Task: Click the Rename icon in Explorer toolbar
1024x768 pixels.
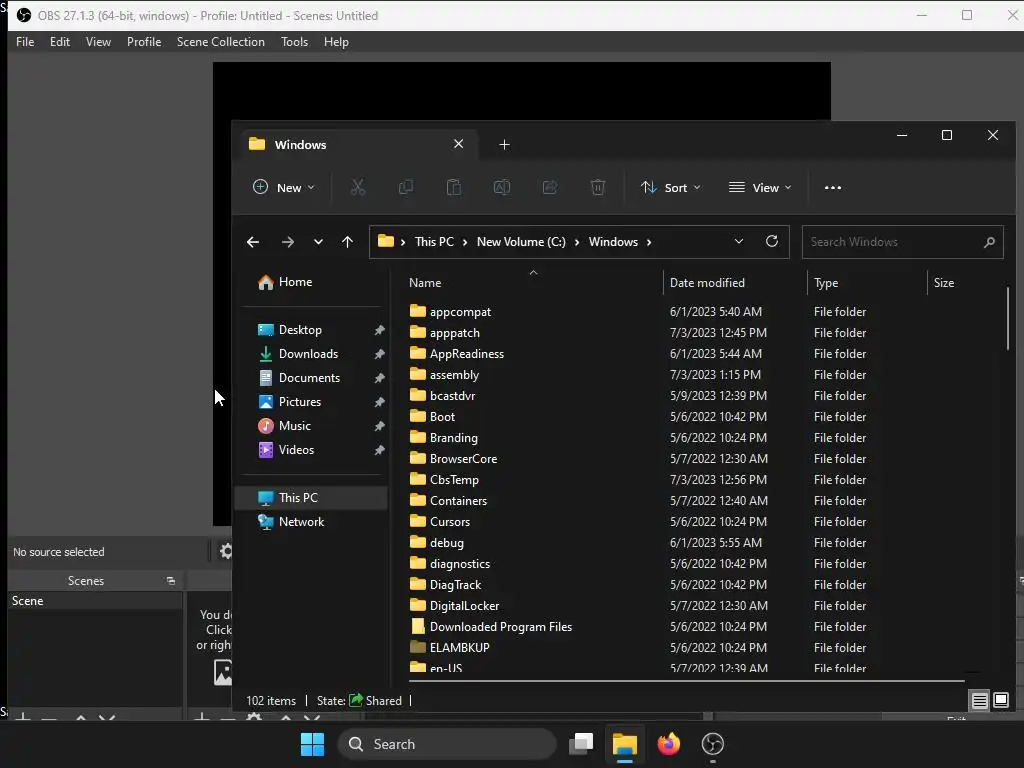Action: tap(502, 187)
